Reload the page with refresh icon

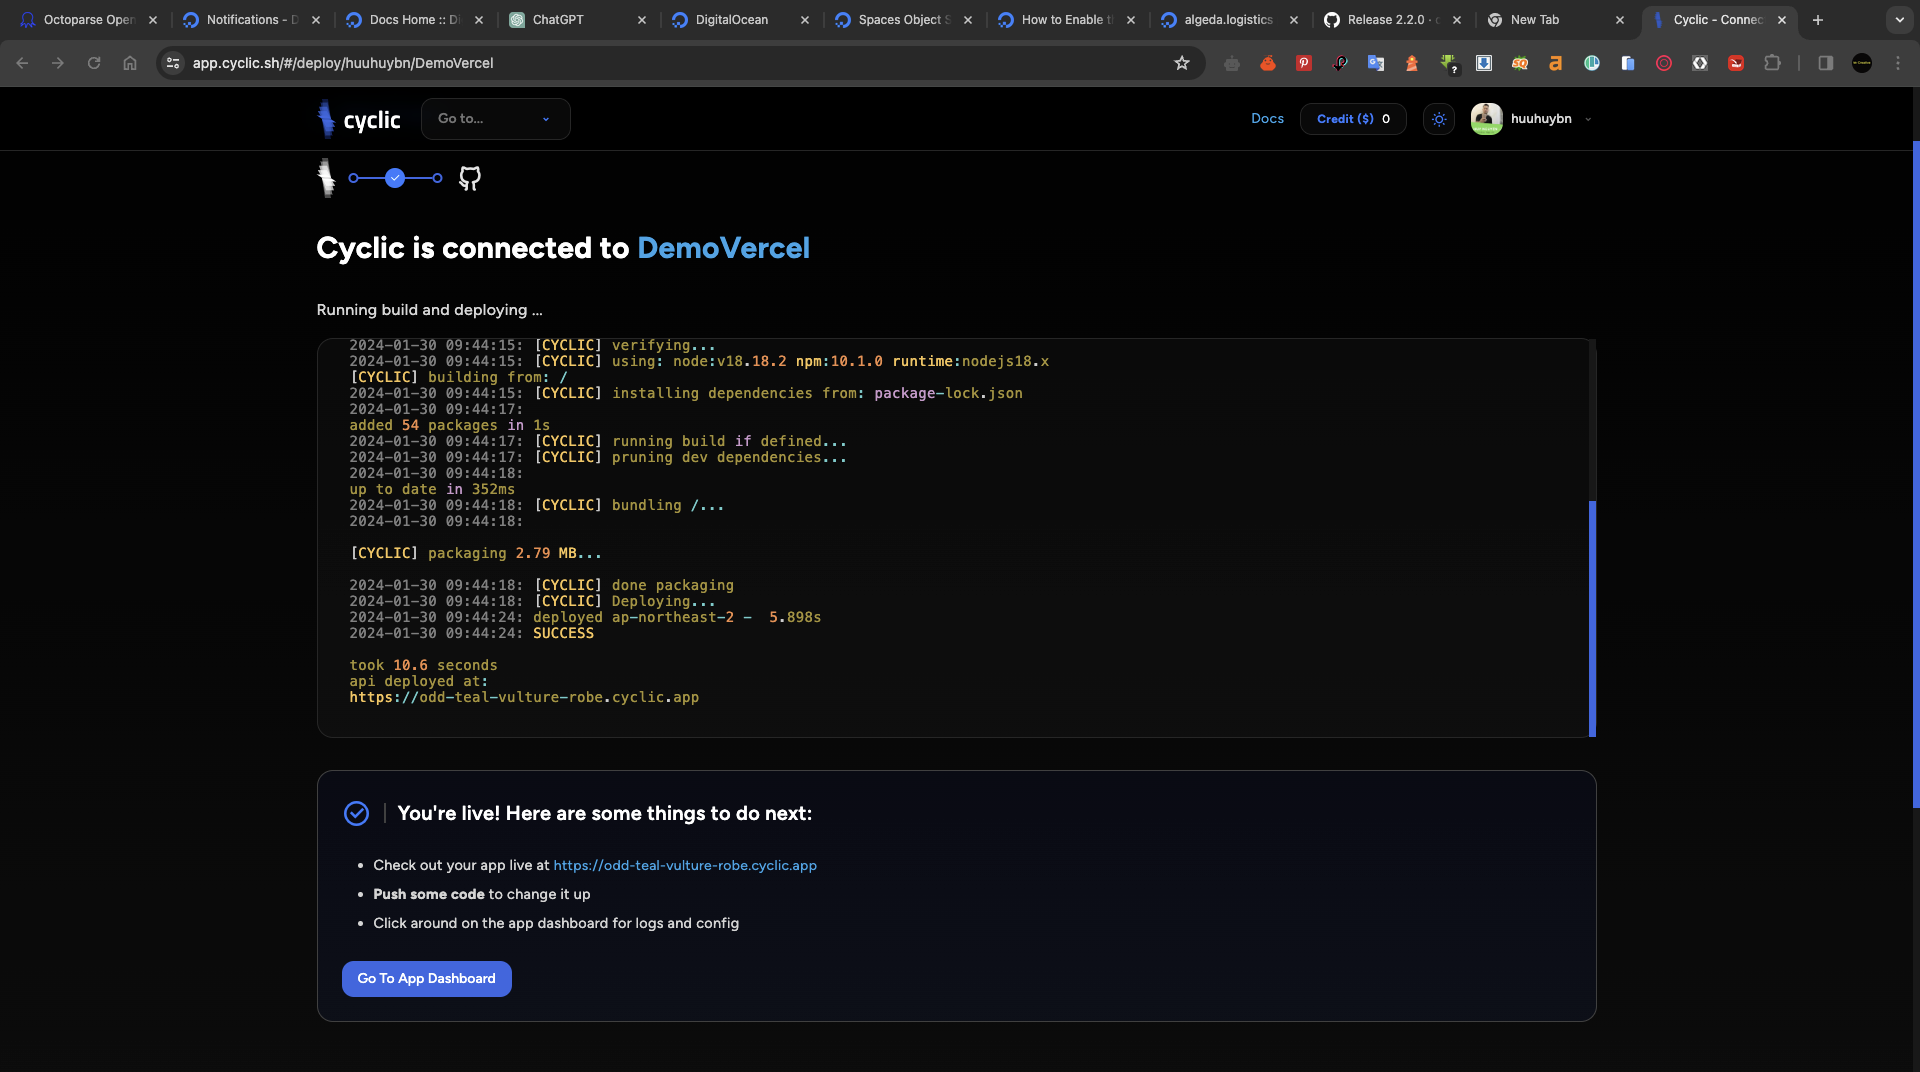[94, 63]
